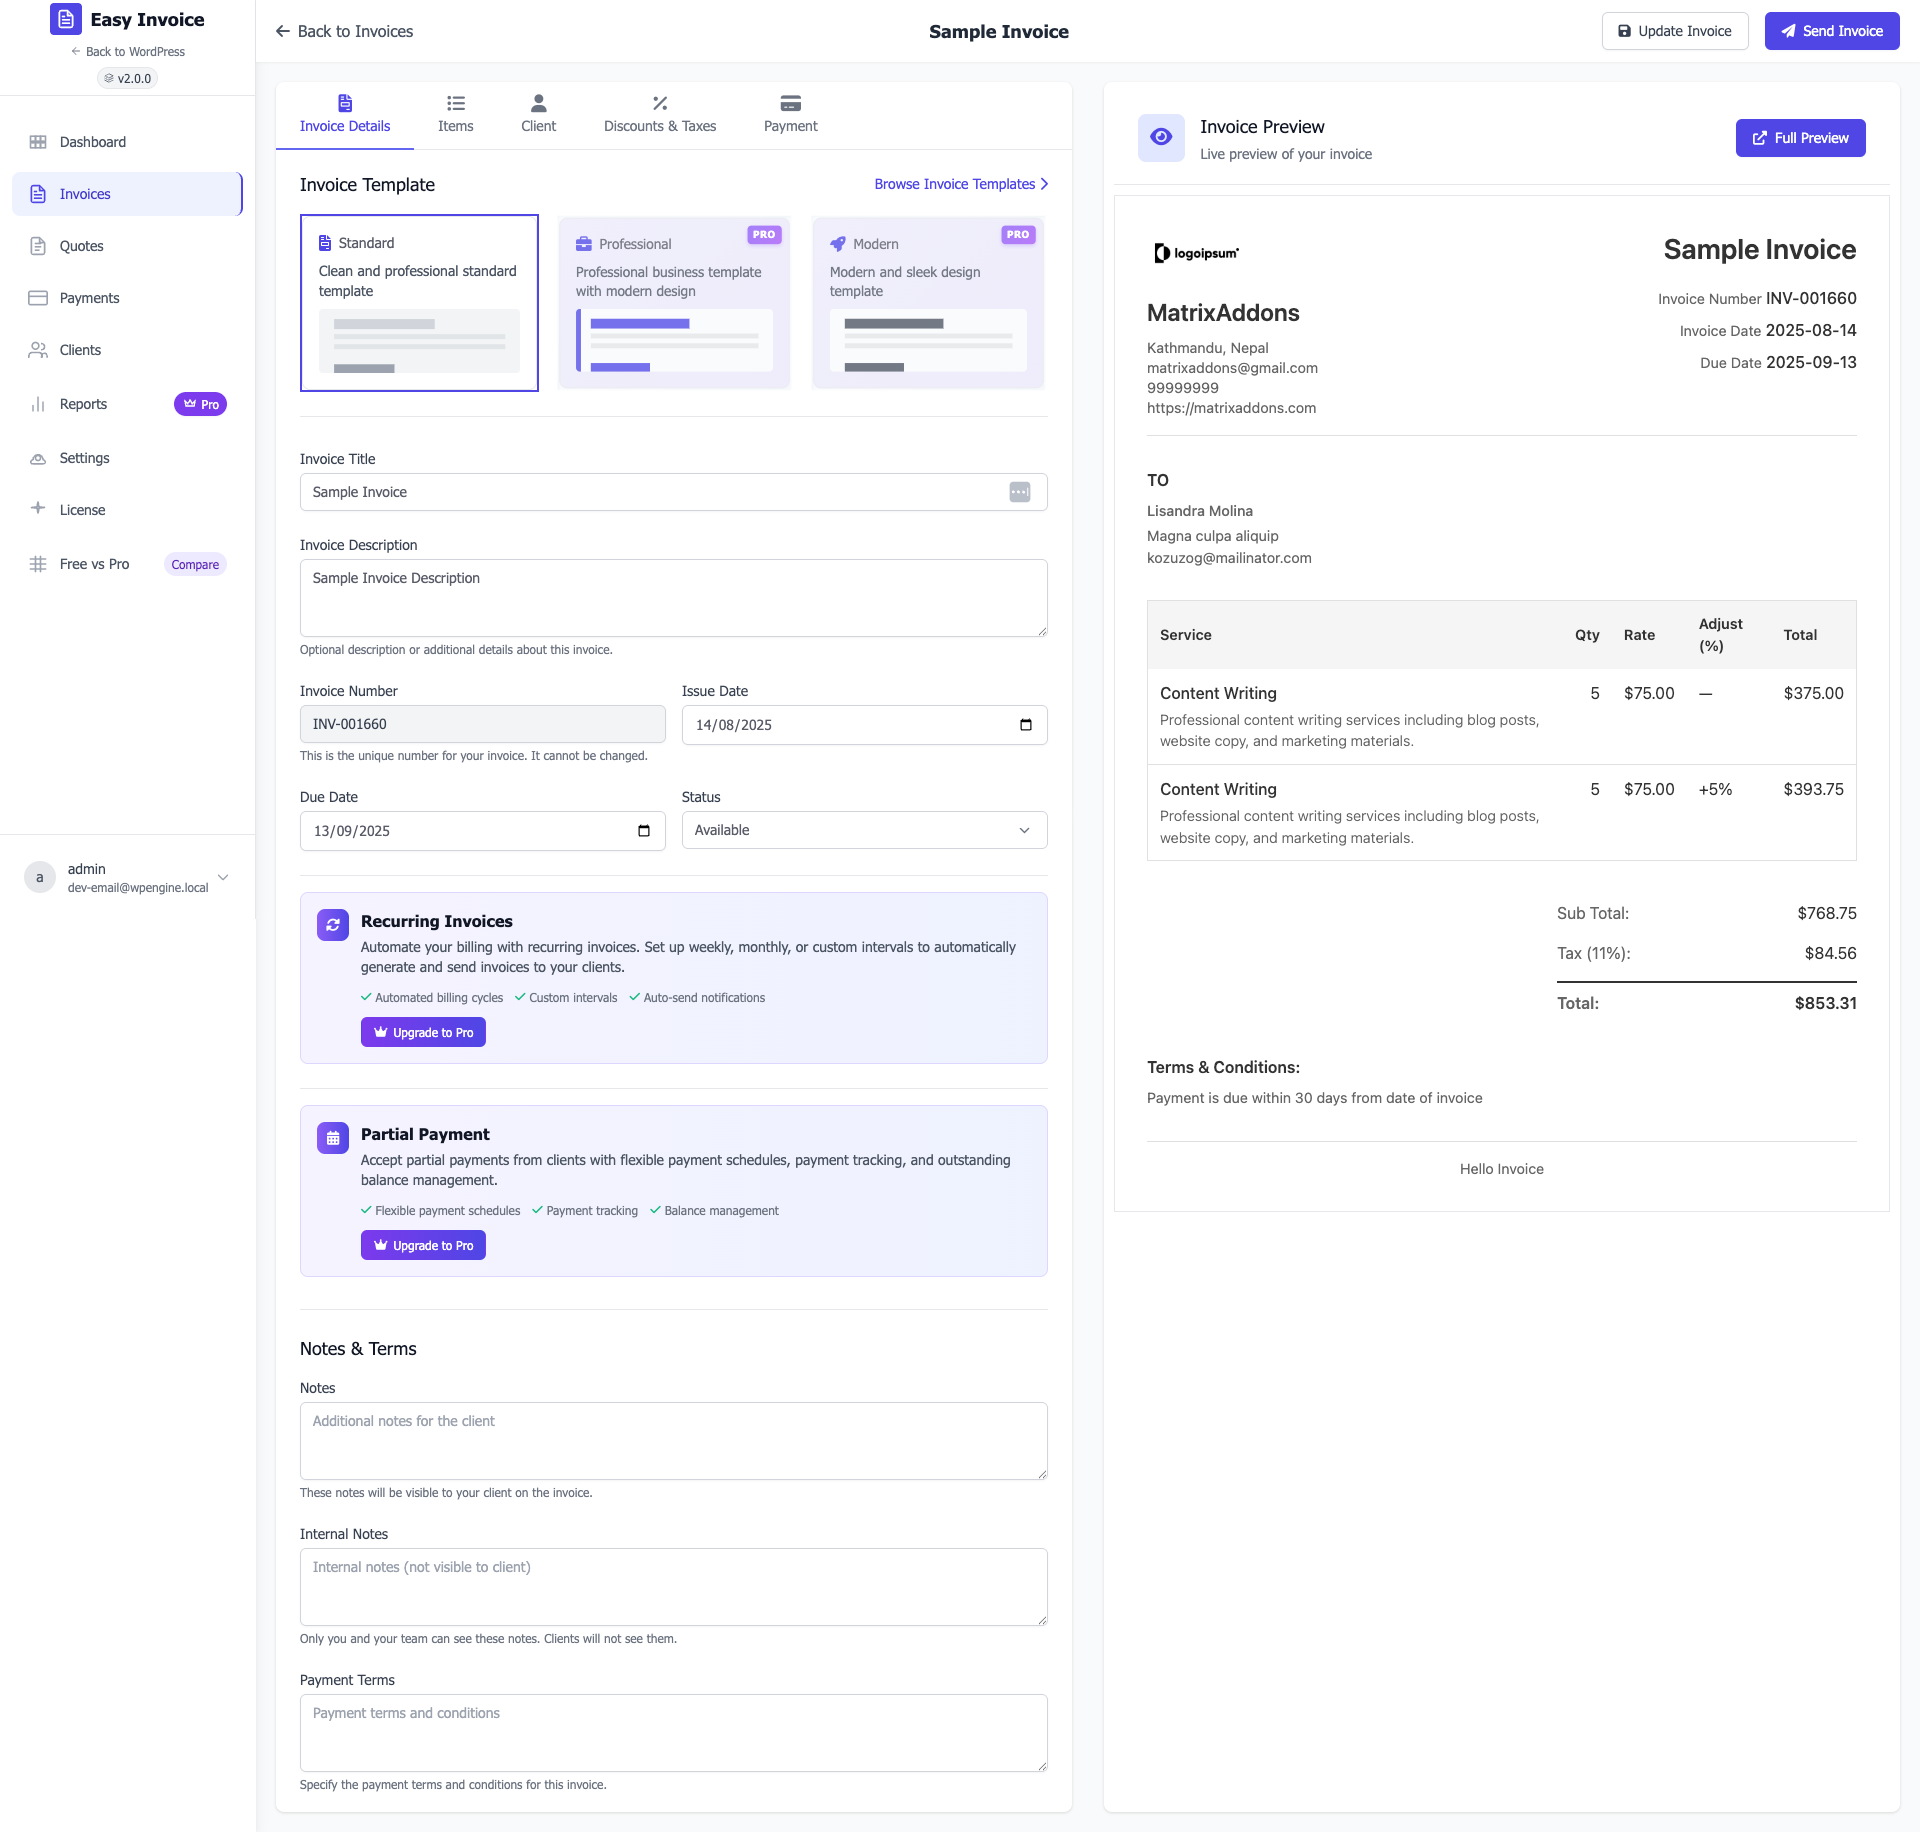Click the Notes textarea

674,1441
